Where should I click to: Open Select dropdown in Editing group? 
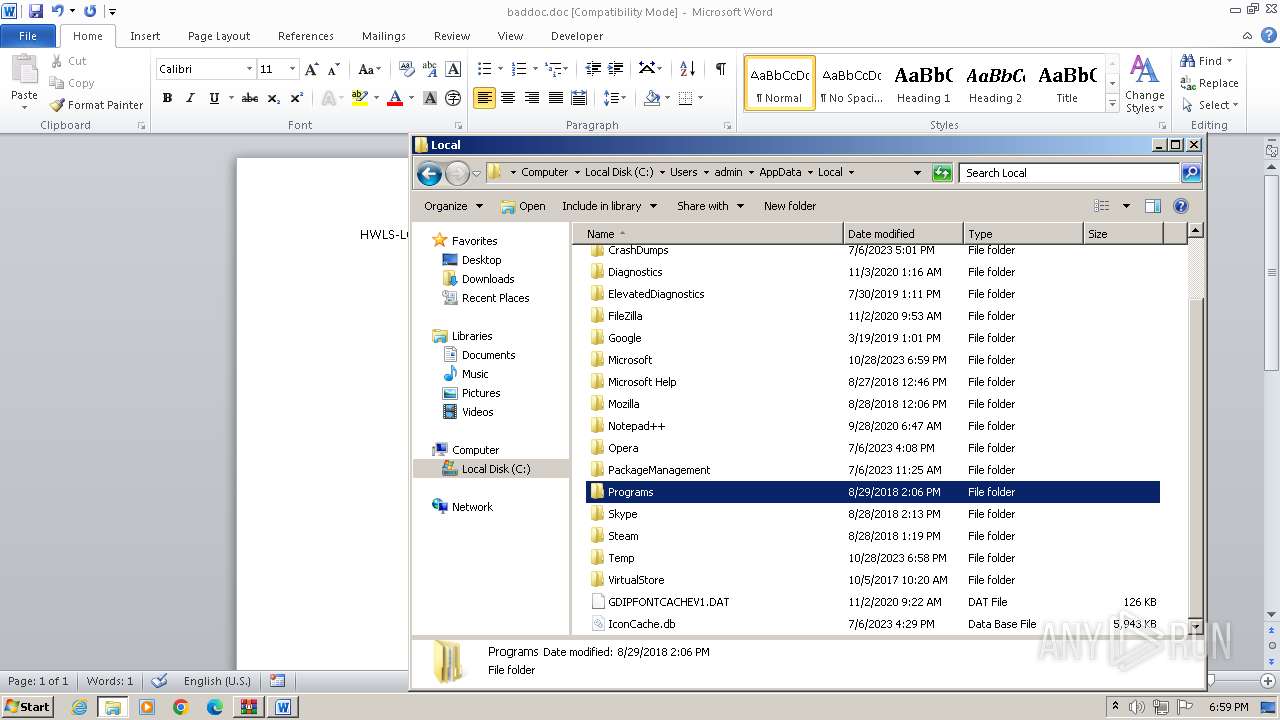1210,105
